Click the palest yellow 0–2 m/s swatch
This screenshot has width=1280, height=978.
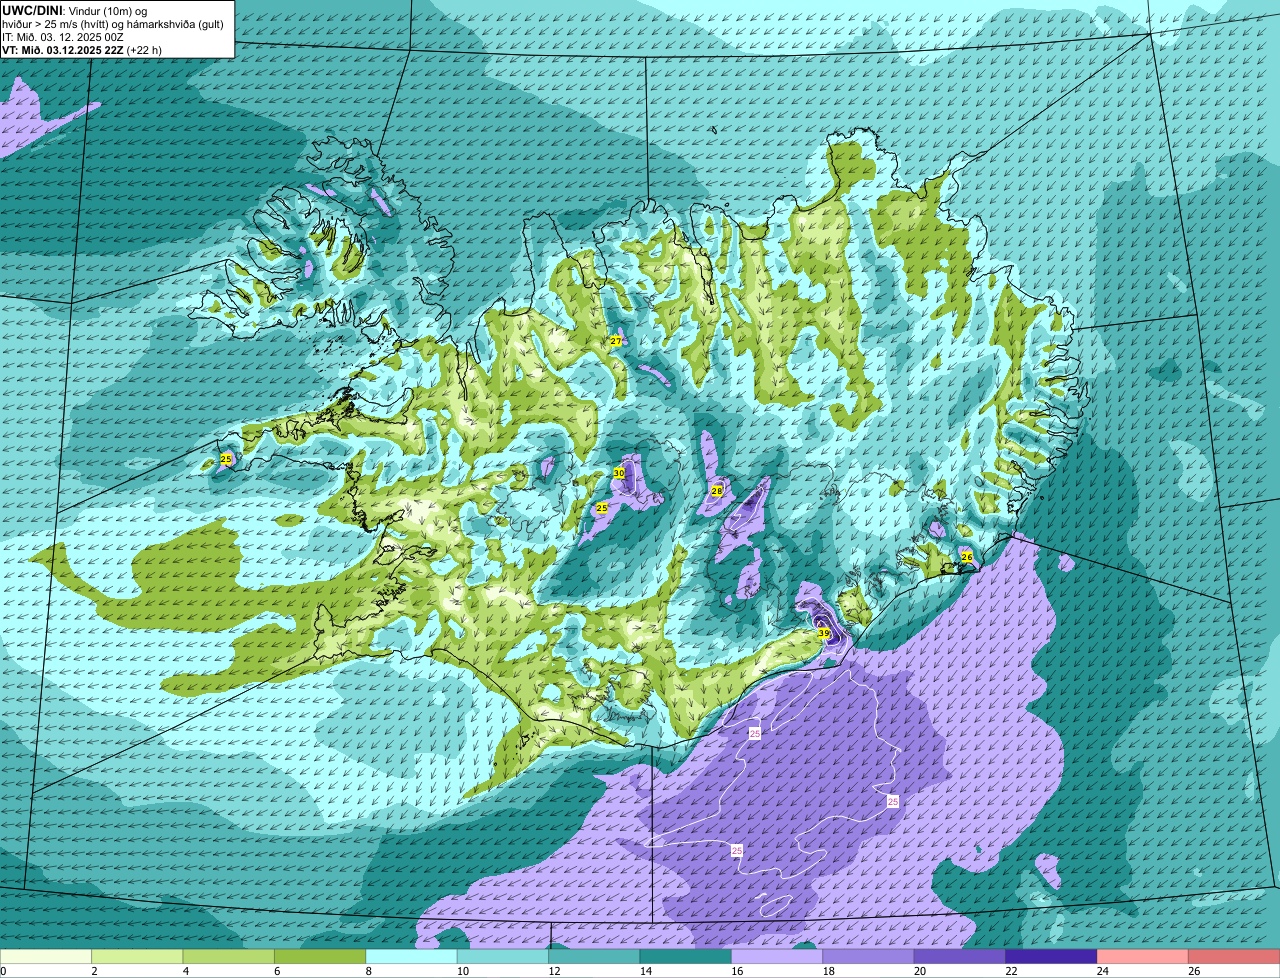coord(46,957)
